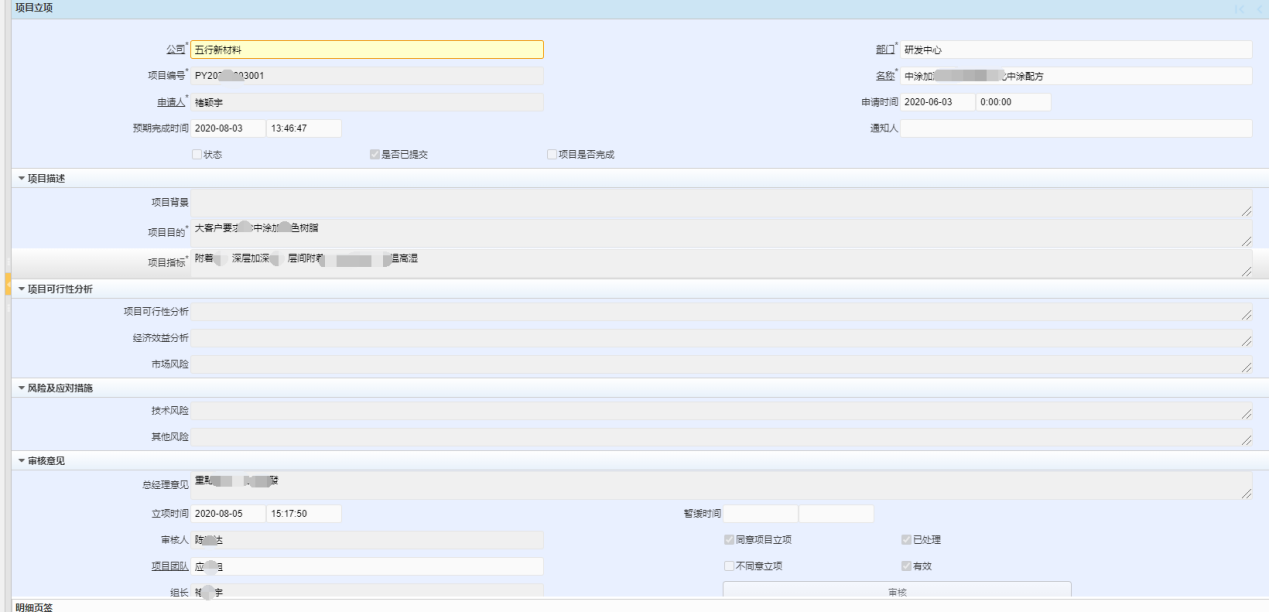Click the 审核 button
The image size is (1269, 612).
coord(897,592)
